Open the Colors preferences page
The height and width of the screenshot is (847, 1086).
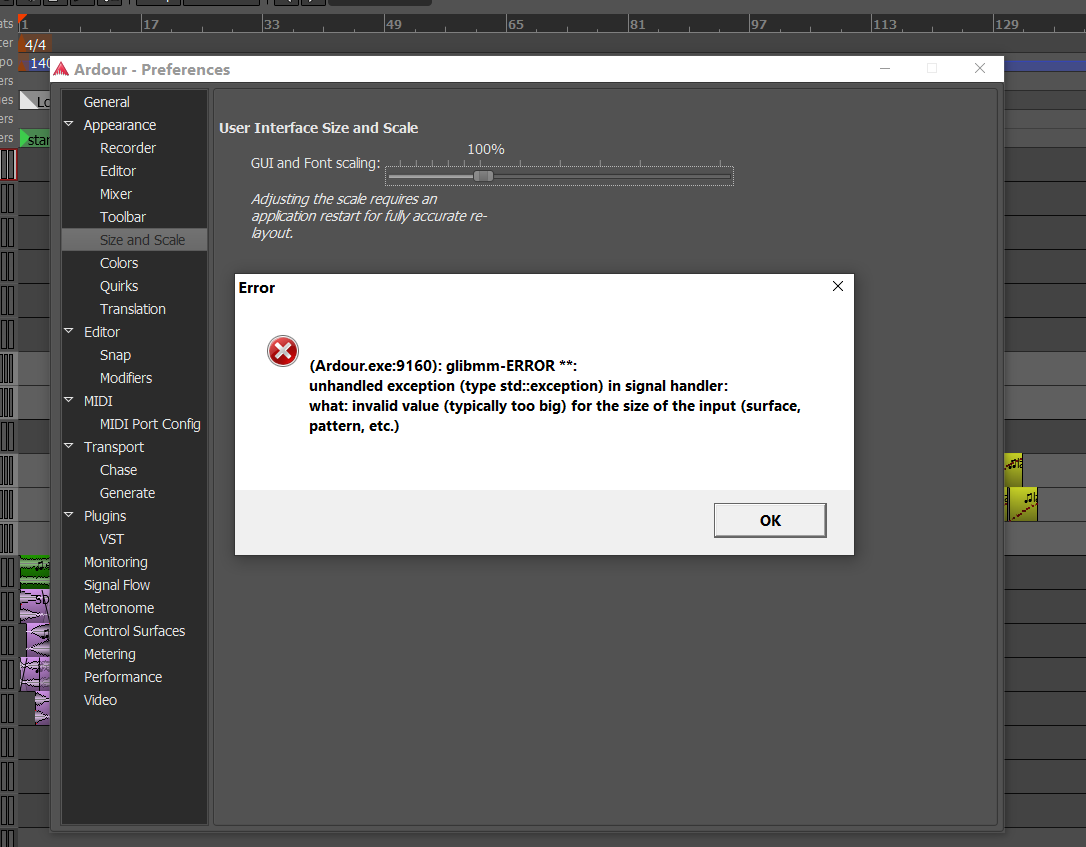(119, 263)
